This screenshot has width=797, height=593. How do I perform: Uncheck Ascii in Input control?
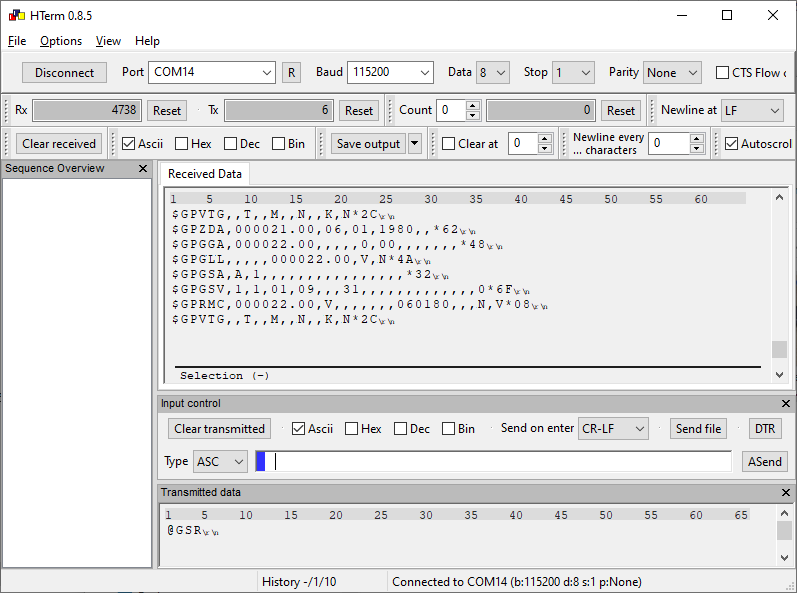(298, 429)
